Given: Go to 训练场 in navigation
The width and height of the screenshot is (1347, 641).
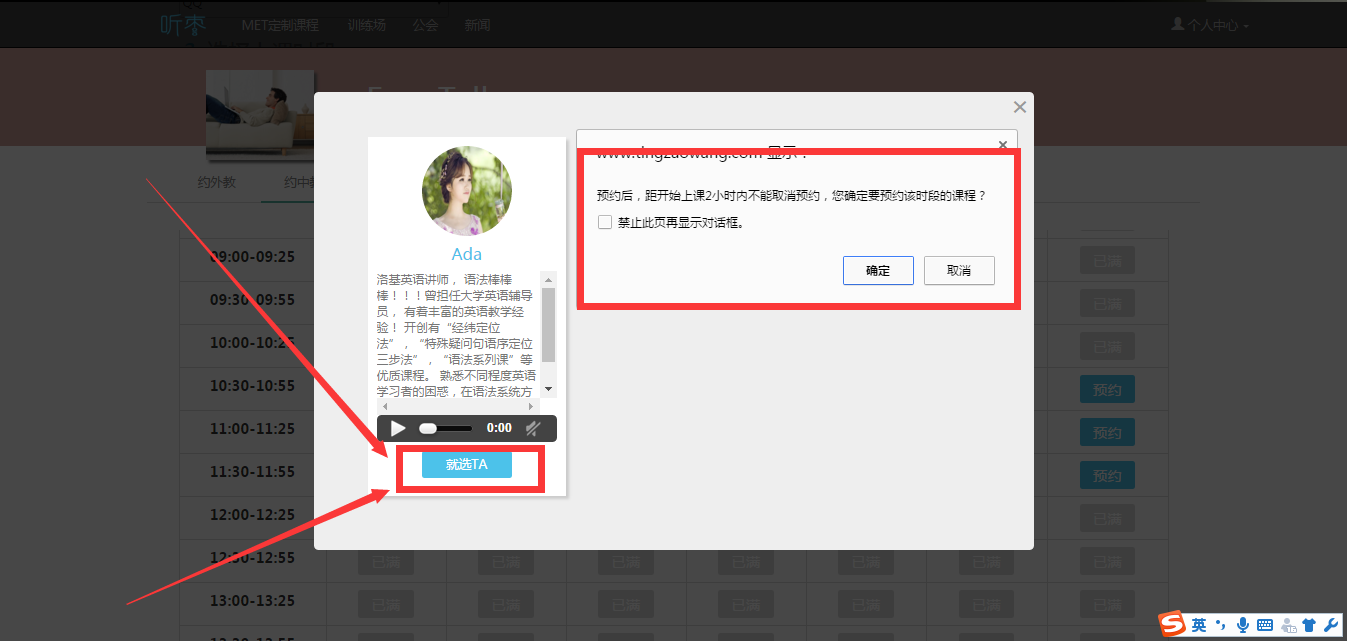Looking at the screenshot, I should 366,25.
